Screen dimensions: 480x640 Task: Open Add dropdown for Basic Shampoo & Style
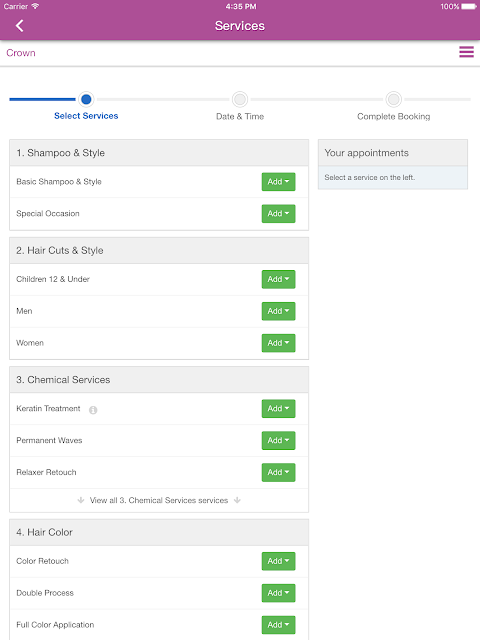click(x=278, y=182)
